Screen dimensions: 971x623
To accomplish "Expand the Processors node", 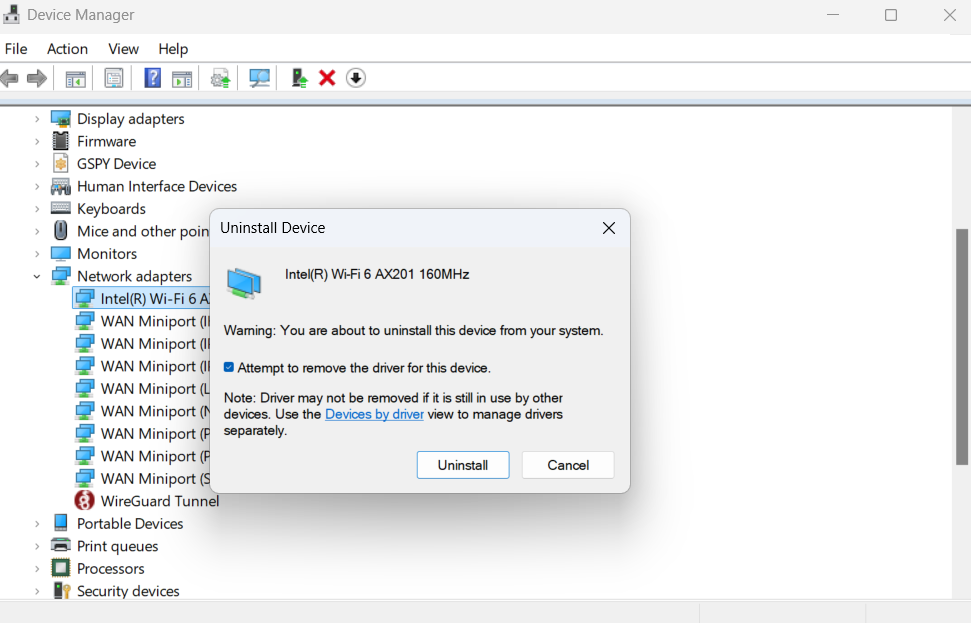I will click(37, 569).
